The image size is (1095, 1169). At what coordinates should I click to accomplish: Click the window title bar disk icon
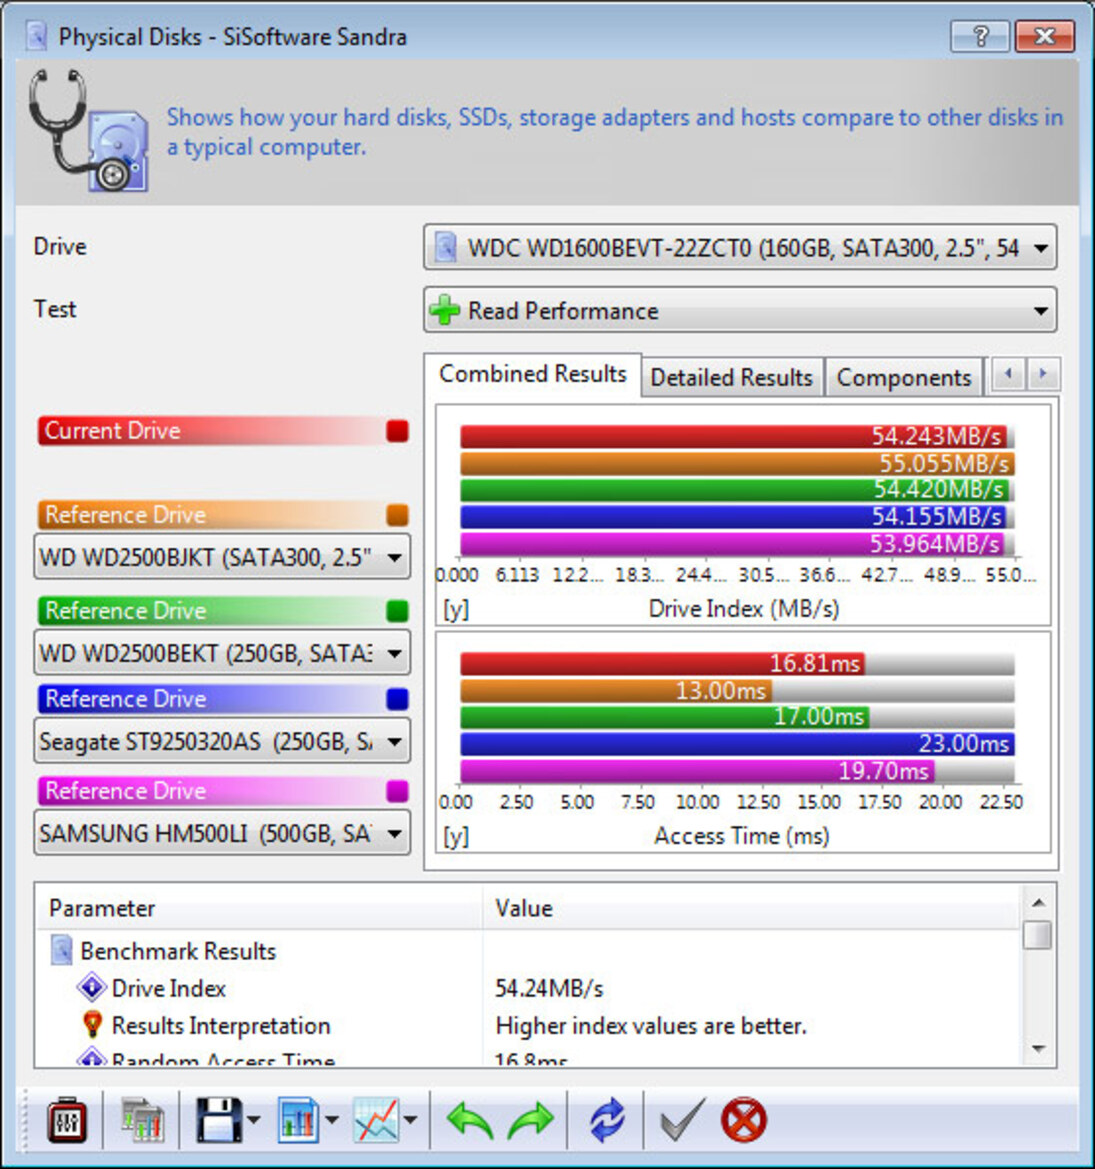pyautogui.click(x=36, y=35)
